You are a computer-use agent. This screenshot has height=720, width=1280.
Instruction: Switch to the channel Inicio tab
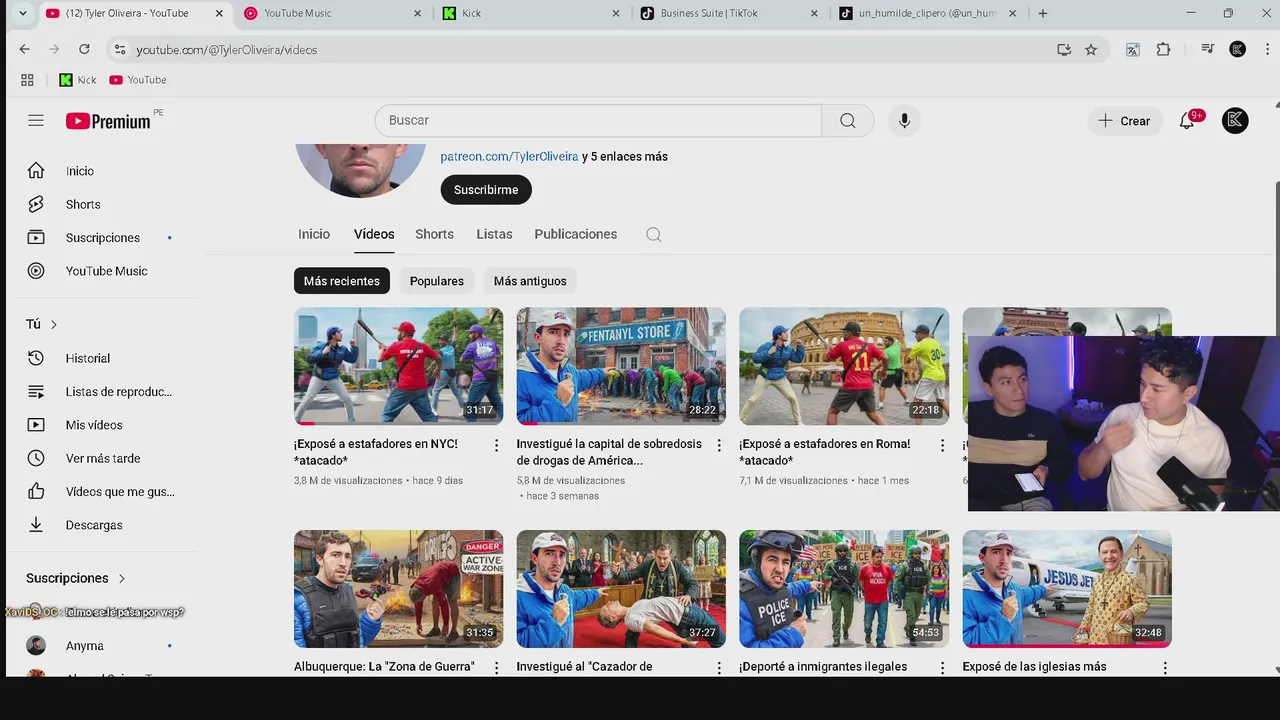pyautogui.click(x=314, y=234)
